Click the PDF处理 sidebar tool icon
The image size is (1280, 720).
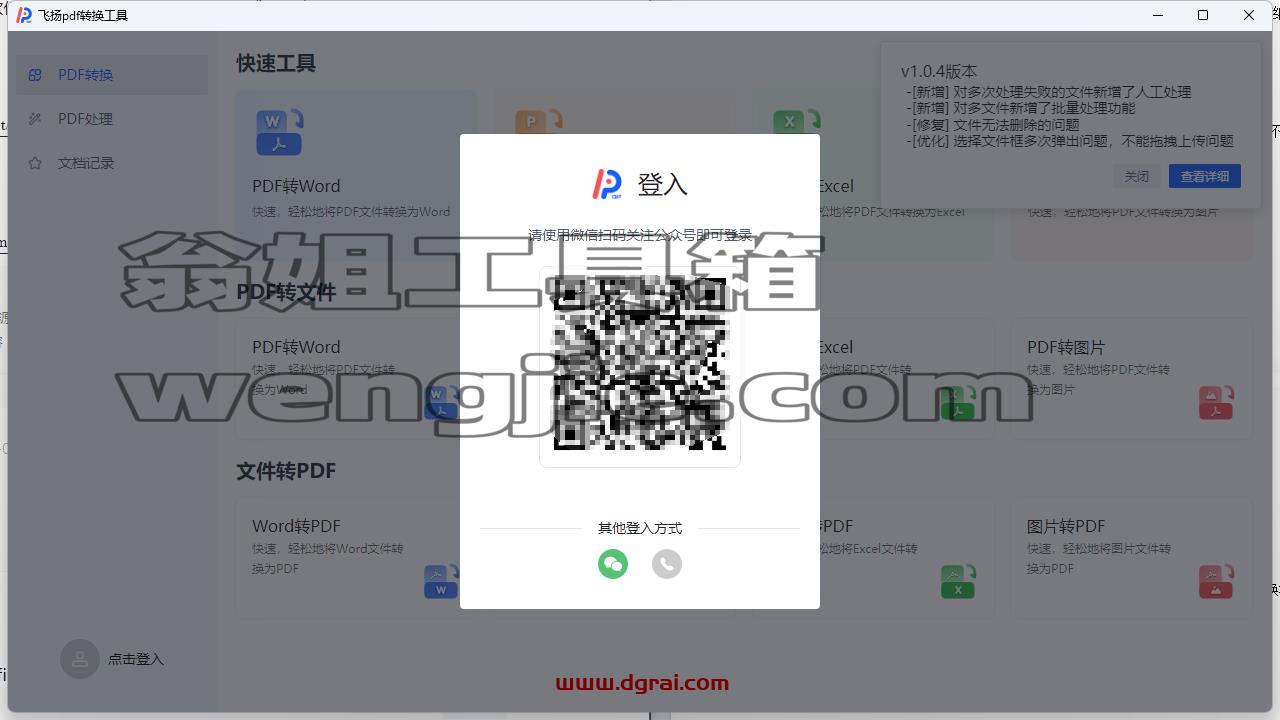coord(35,119)
